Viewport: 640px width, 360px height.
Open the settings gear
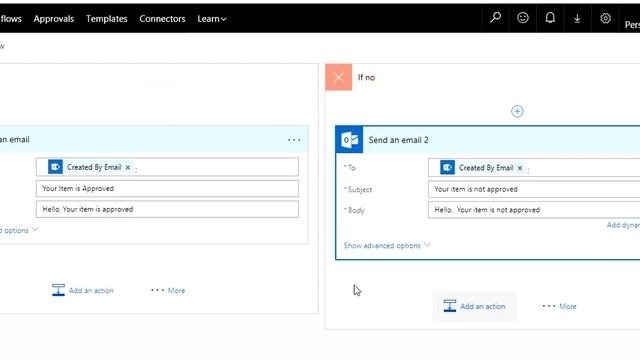605,18
